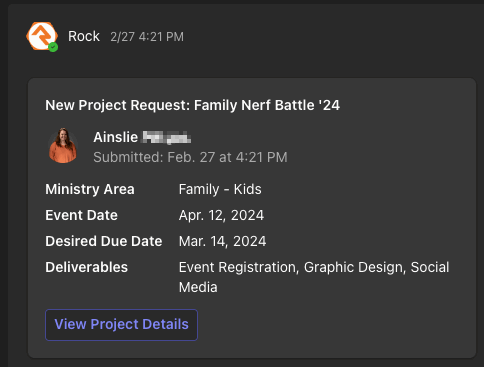Click the Ministry Area label
484x367 pixels.
[90, 189]
